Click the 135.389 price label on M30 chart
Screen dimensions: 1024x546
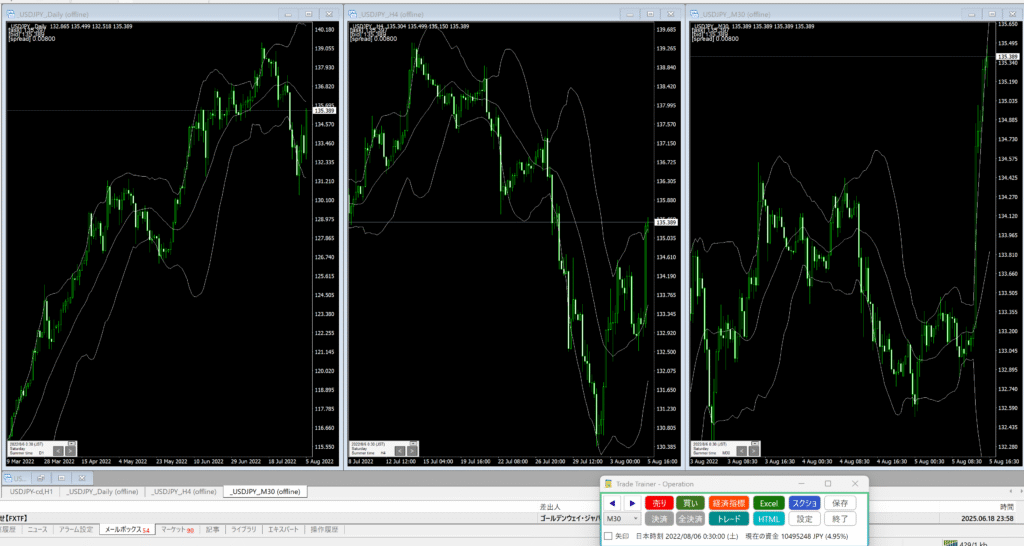[1008, 57]
